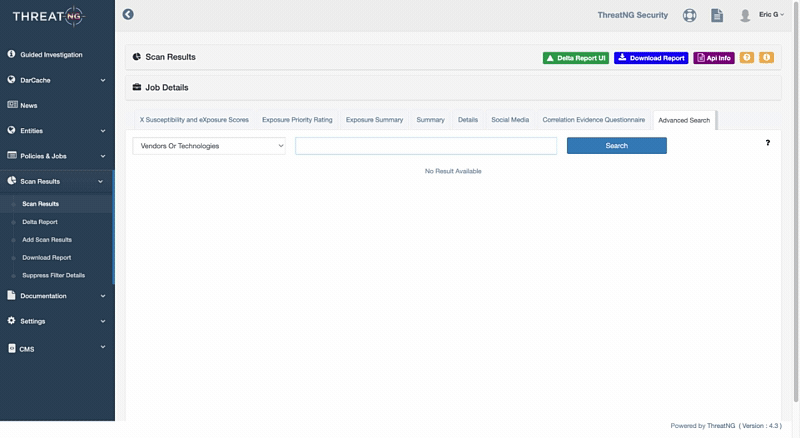Click Guided Investigation menu label
This screenshot has width=800, height=438.
point(51,55)
